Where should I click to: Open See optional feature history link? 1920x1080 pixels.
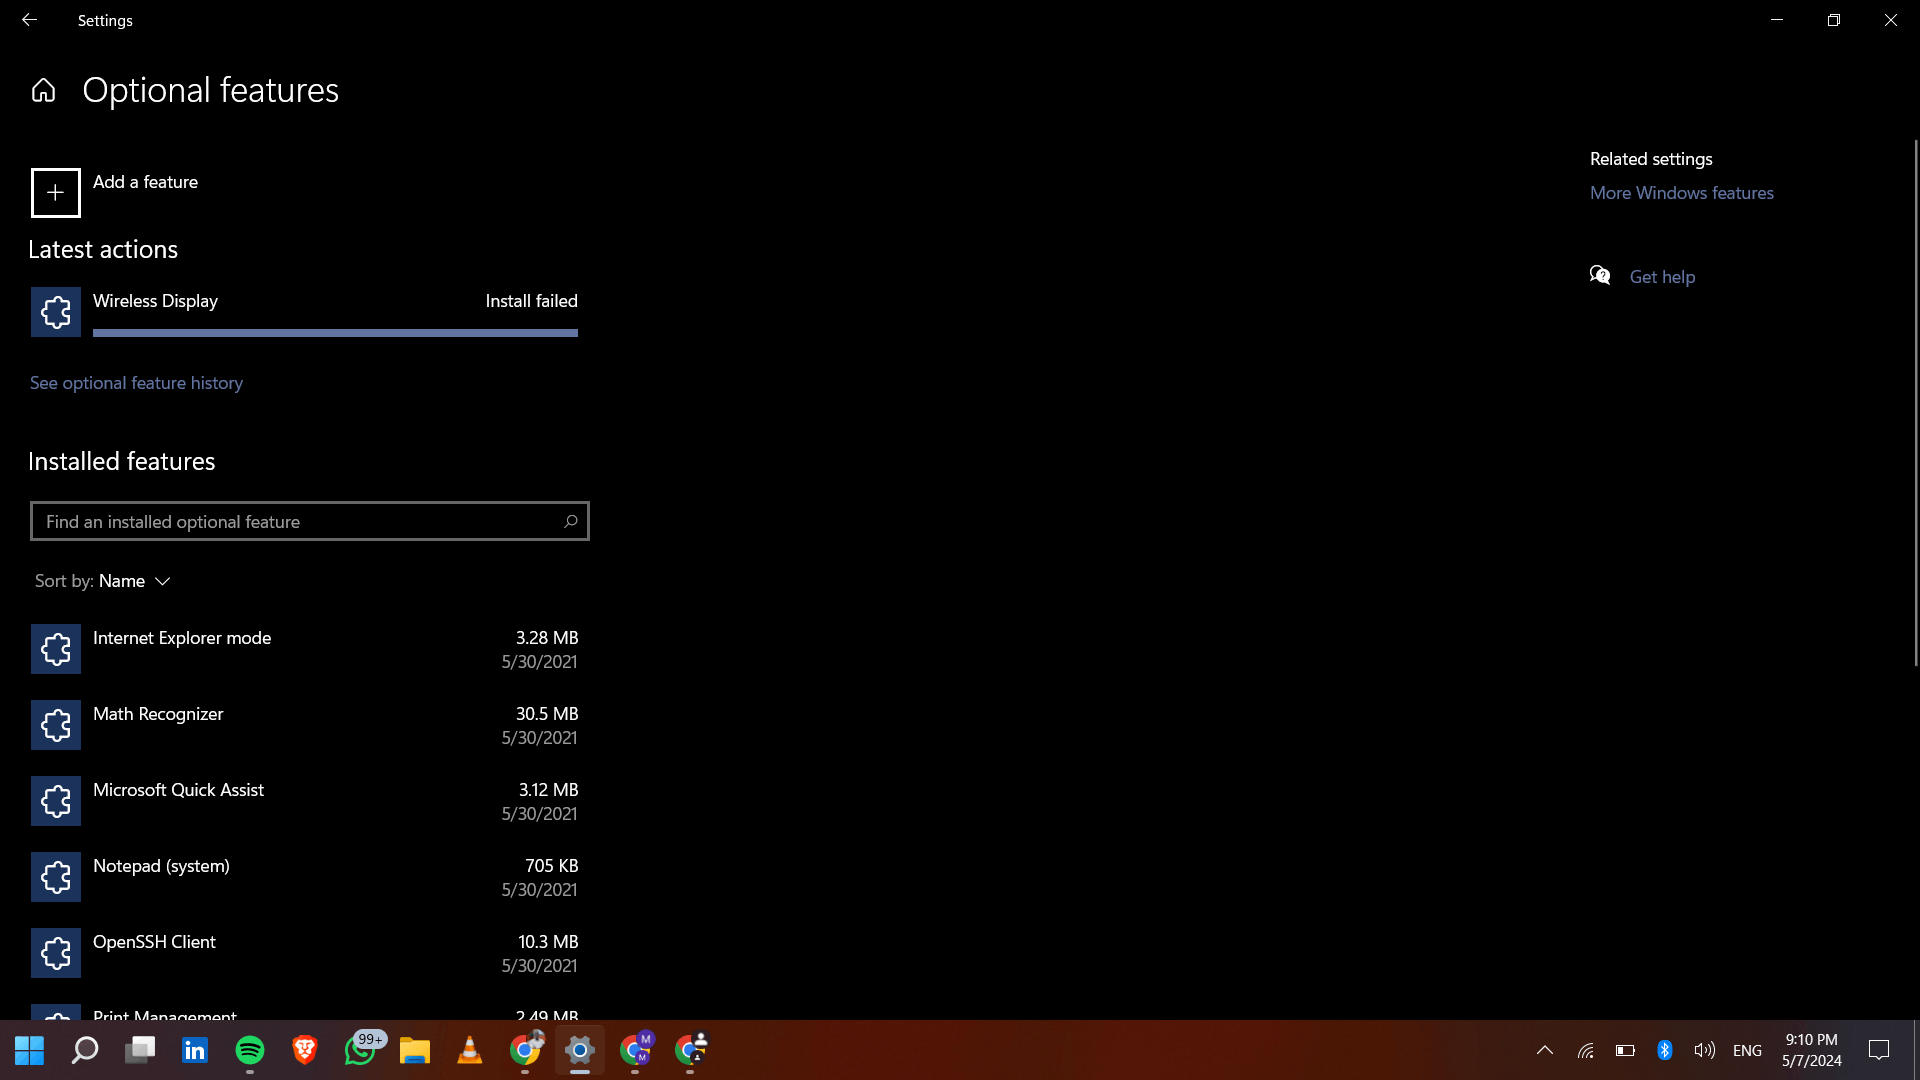[136, 383]
